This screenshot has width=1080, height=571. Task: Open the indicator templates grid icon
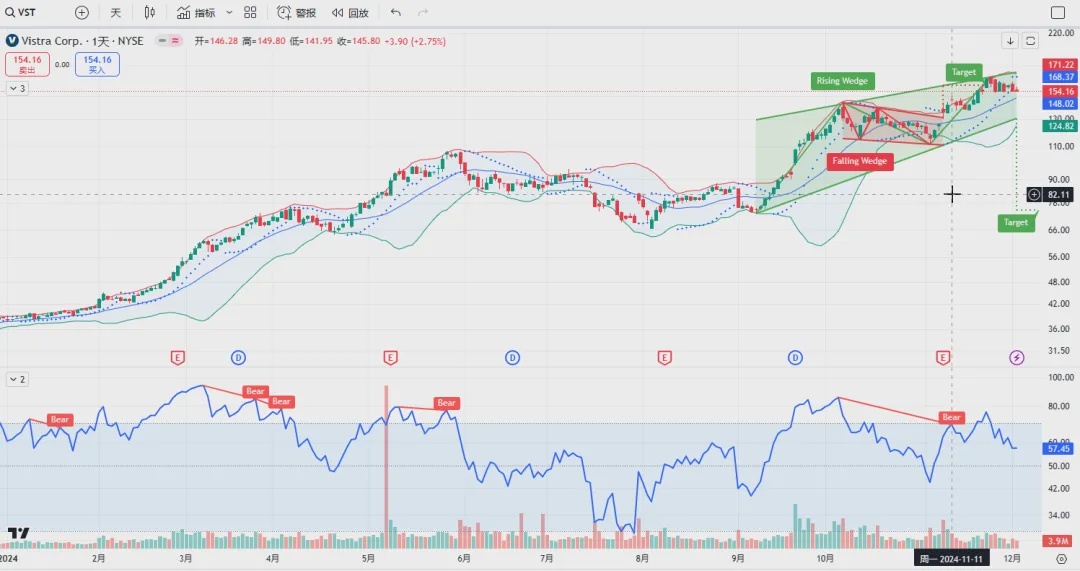(x=250, y=13)
